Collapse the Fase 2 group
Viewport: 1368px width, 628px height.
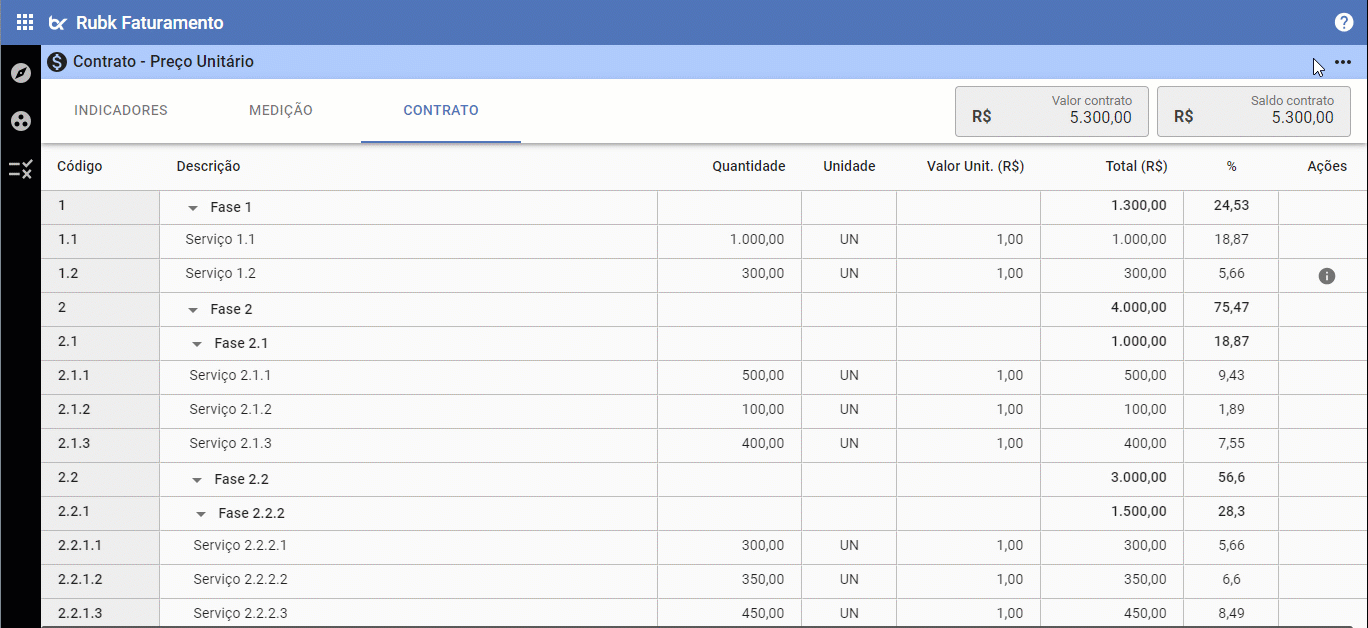tap(193, 310)
